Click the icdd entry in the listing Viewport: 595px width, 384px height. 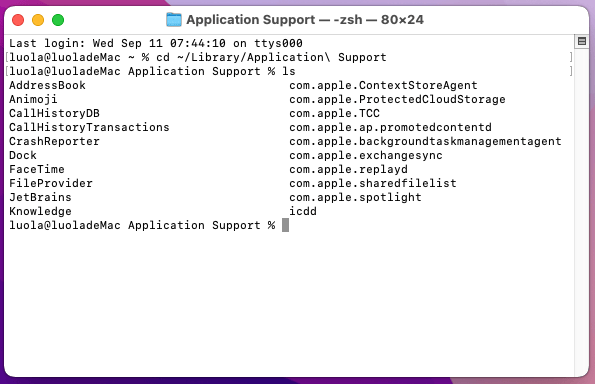pyautogui.click(x=303, y=211)
